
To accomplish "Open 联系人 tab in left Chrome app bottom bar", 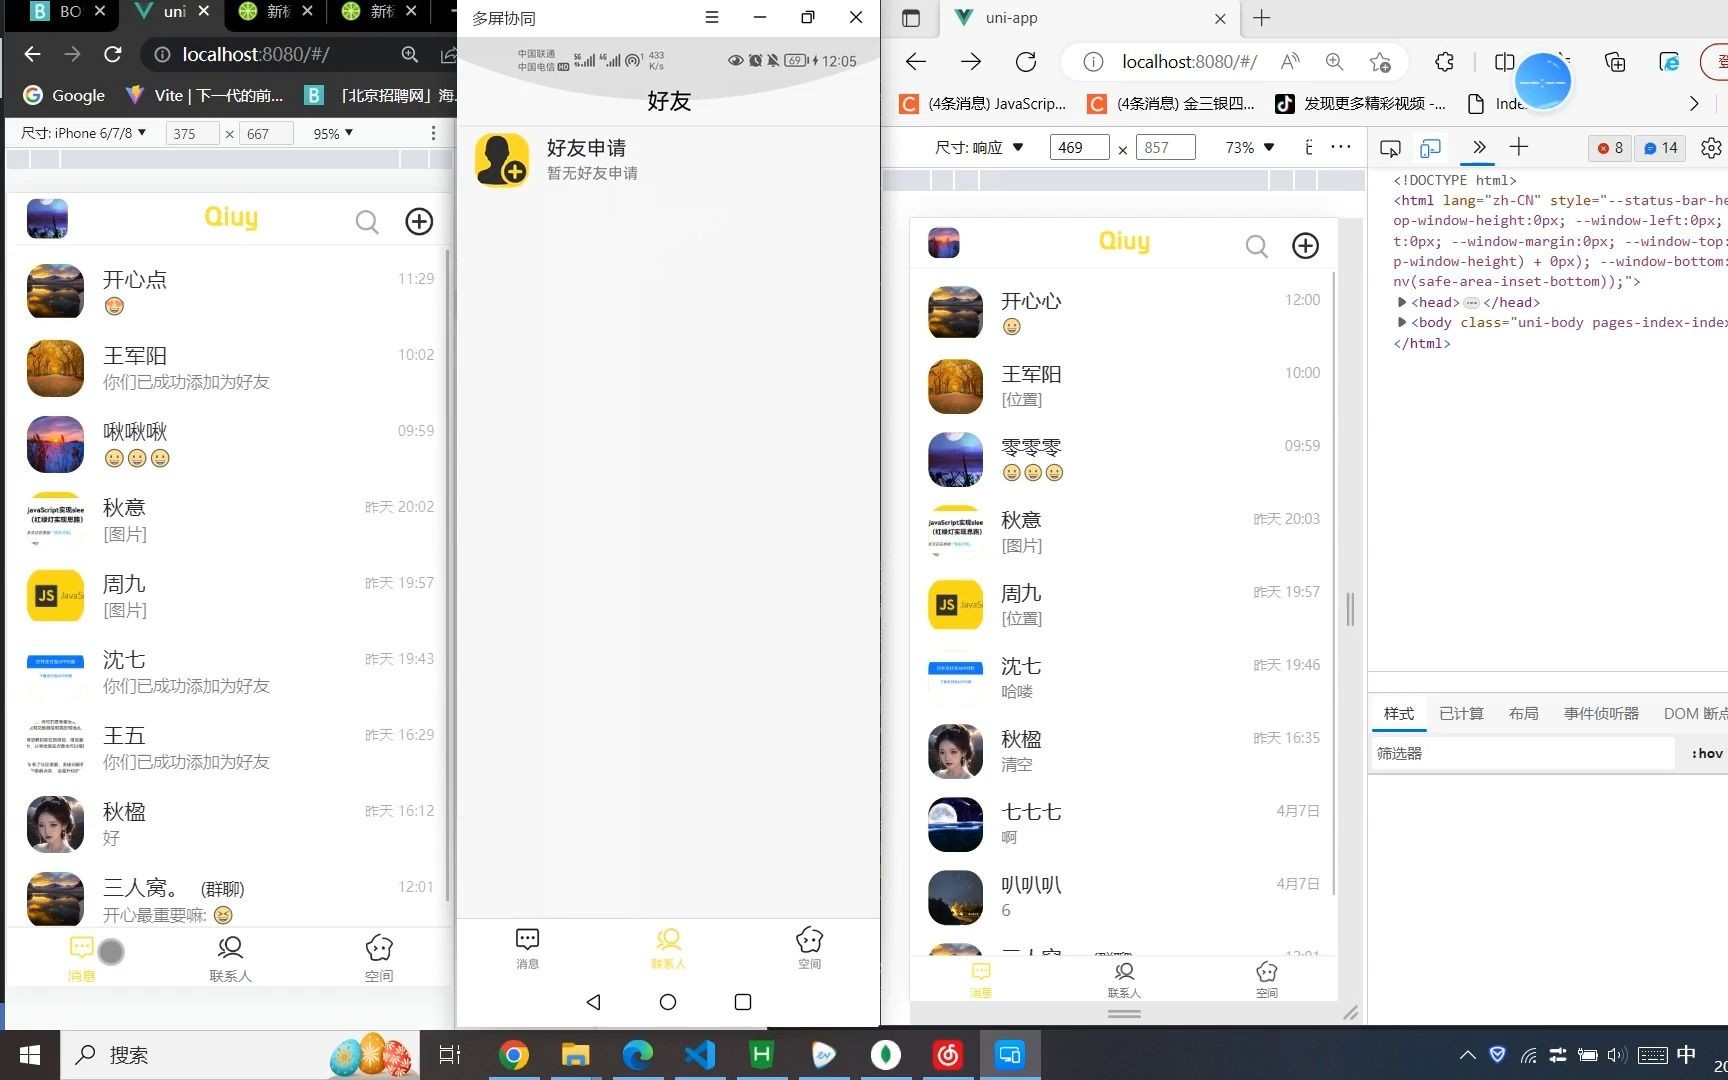I will [230, 959].
